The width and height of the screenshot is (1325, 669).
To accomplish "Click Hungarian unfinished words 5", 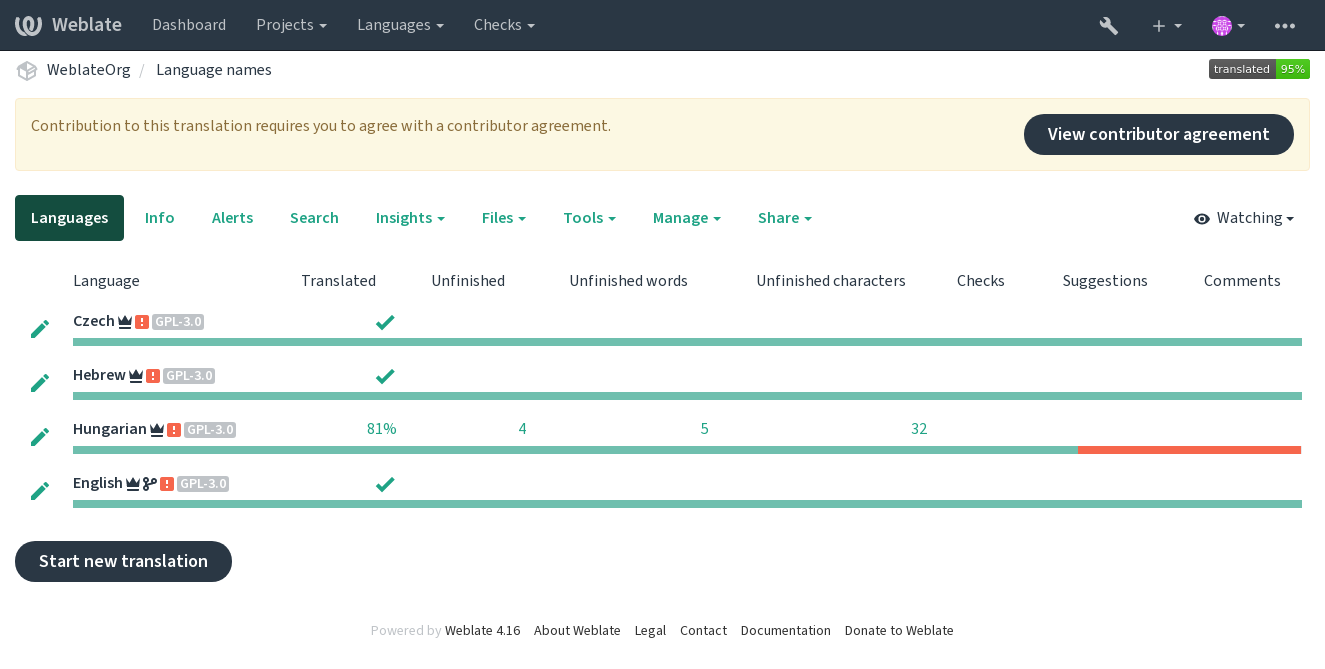I will tap(705, 429).
